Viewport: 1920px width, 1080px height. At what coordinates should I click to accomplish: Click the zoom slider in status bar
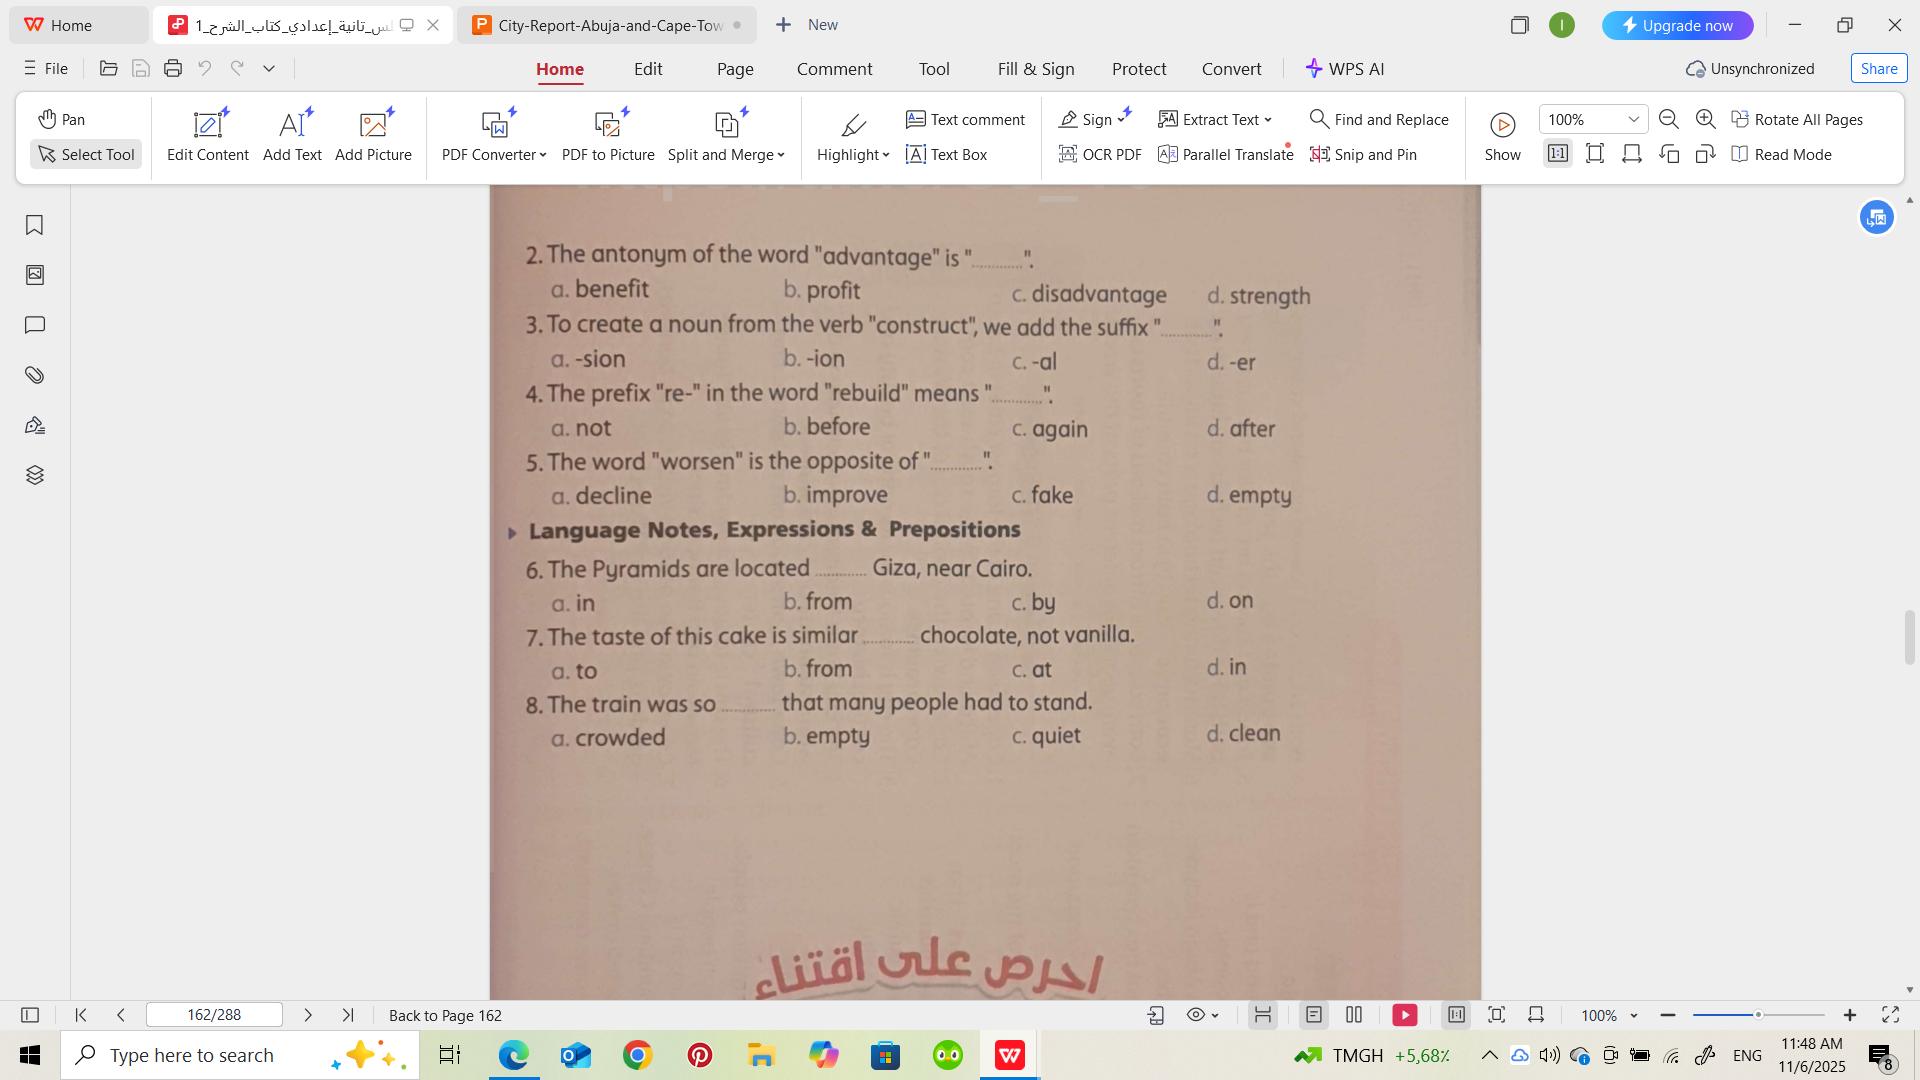tap(1757, 1015)
